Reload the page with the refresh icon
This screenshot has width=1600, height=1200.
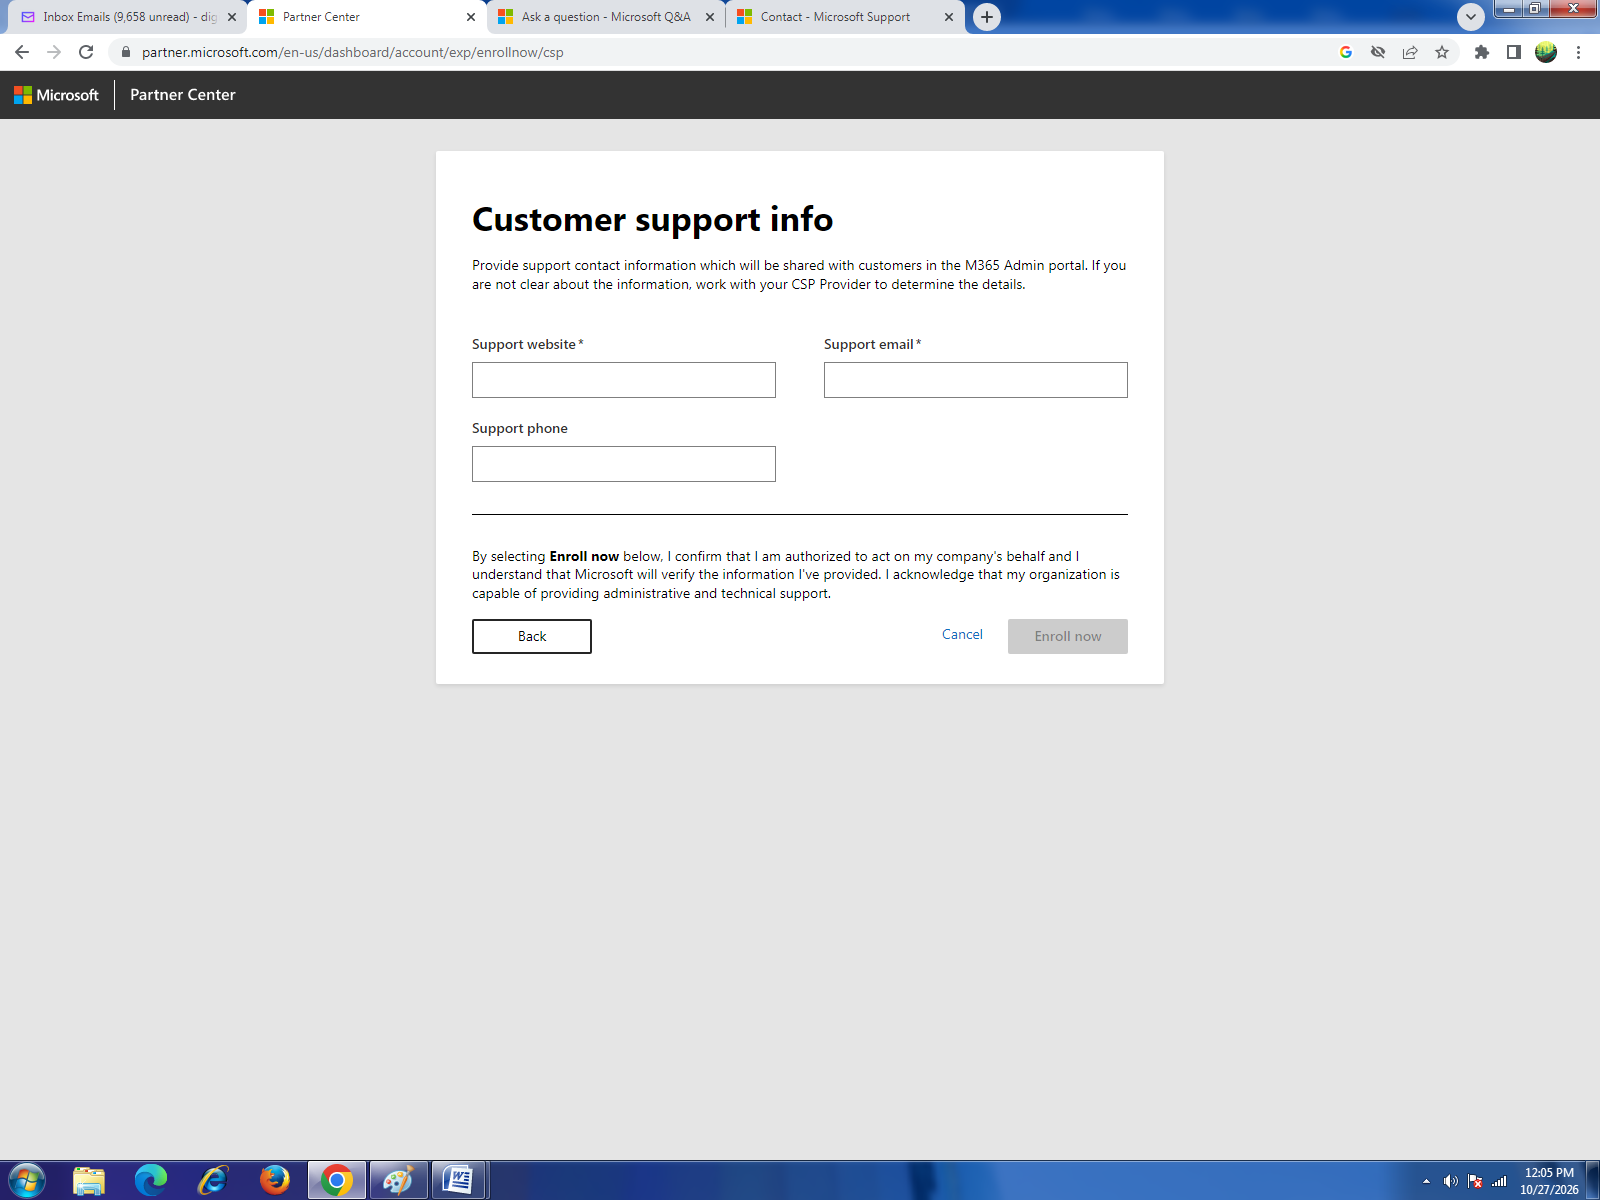(86, 52)
